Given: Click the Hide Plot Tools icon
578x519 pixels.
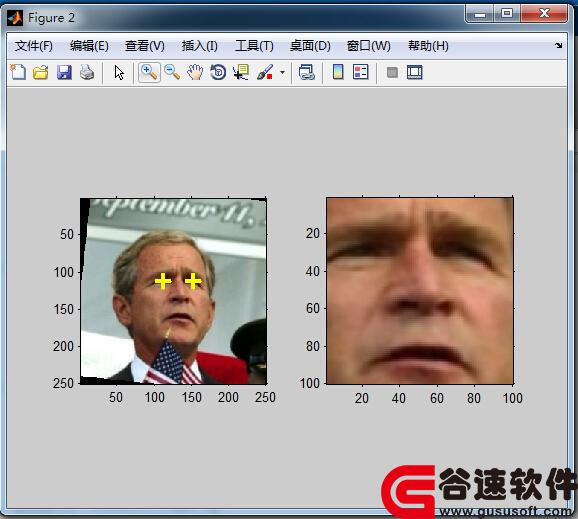Looking at the screenshot, I should click(392, 72).
